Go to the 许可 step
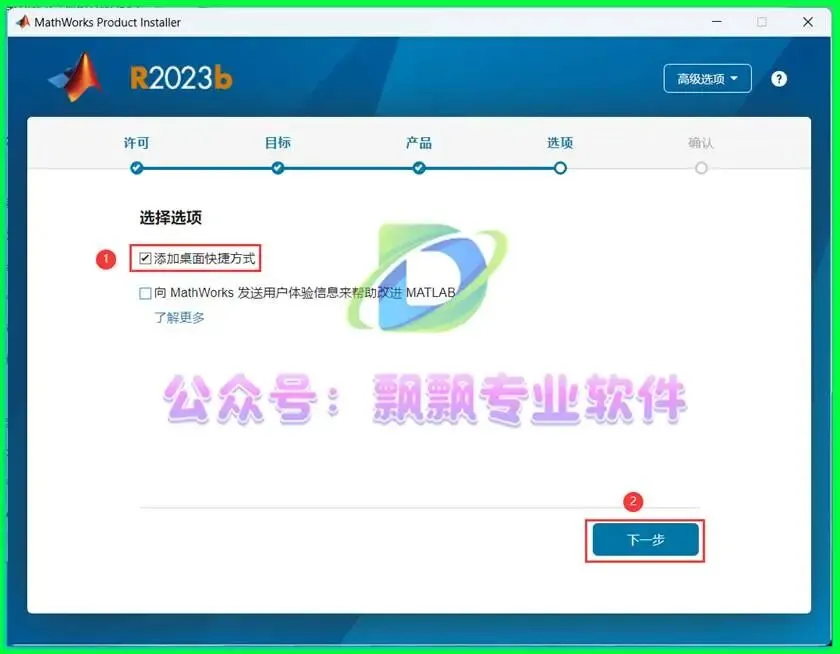The height and width of the screenshot is (654, 840). (136, 143)
